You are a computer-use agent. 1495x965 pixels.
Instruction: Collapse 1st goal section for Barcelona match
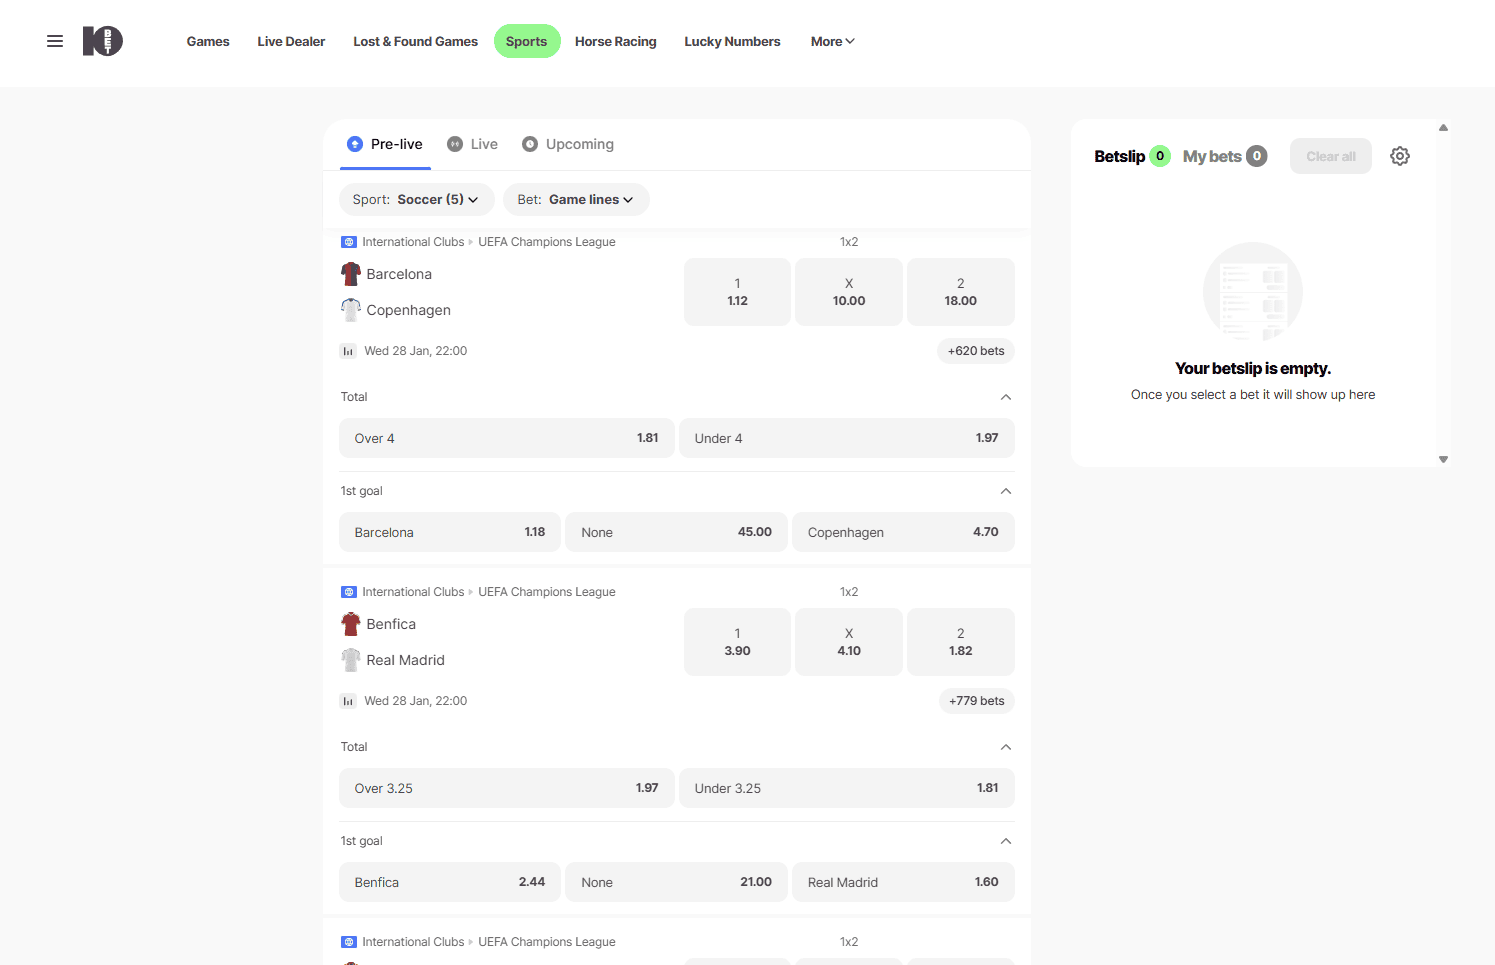click(1006, 491)
